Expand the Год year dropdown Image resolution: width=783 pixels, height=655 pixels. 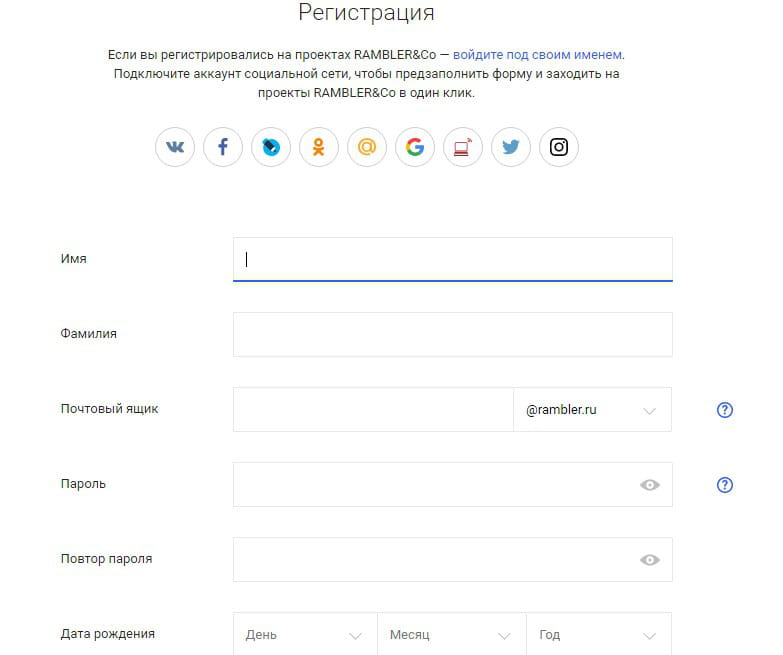point(598,635)
